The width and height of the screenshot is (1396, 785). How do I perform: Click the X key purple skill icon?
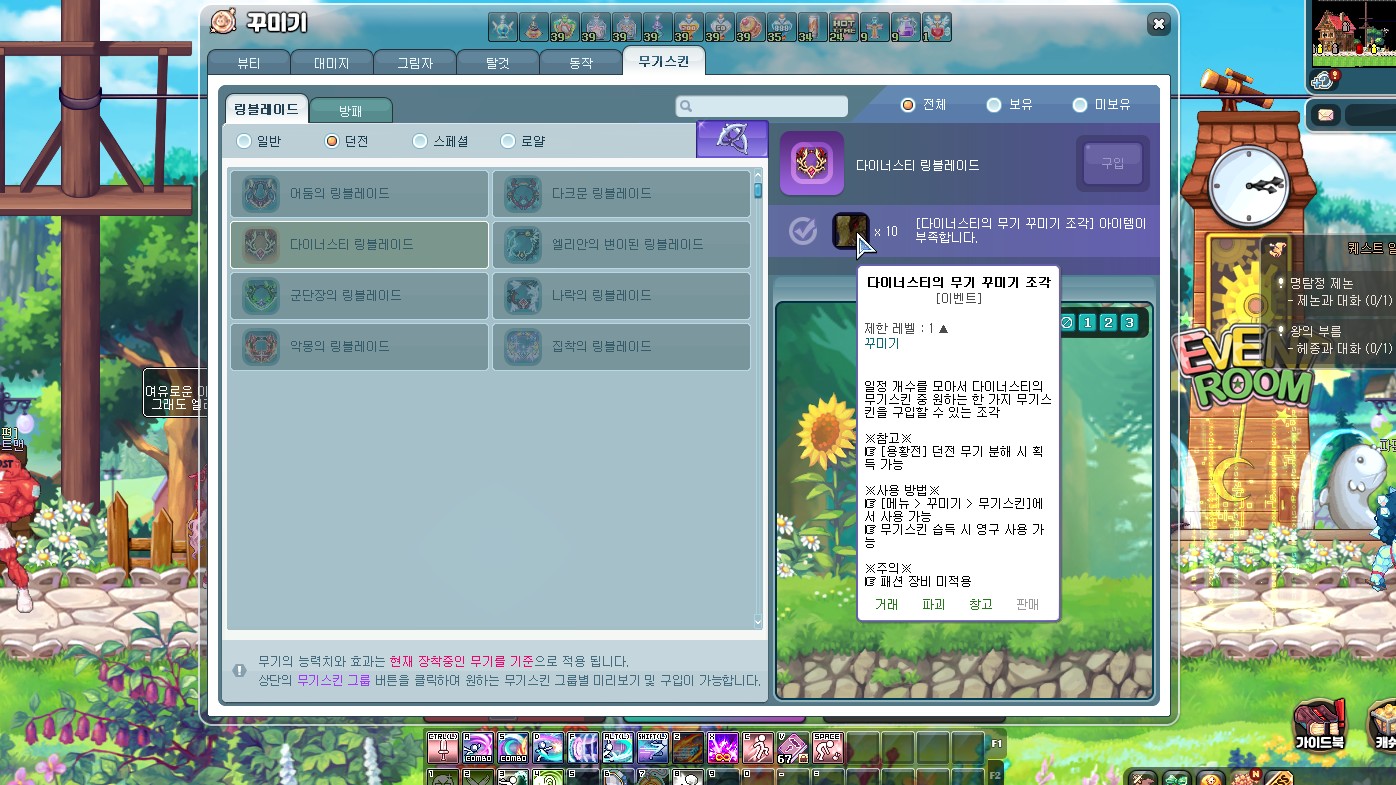[722, 748]
